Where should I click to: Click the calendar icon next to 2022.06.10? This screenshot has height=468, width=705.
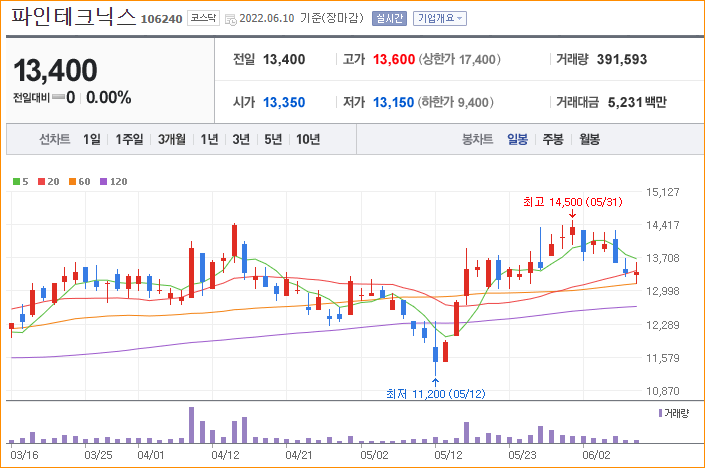coord(231,20)
